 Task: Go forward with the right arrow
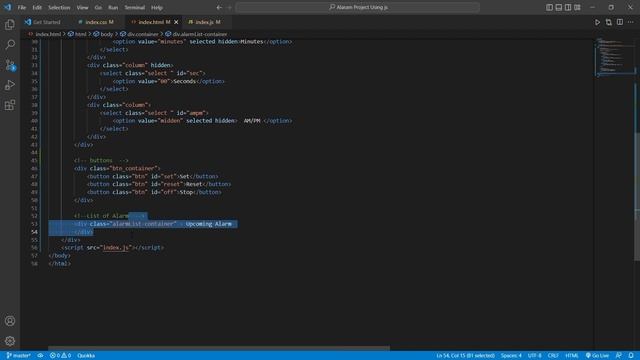(229, 7)
